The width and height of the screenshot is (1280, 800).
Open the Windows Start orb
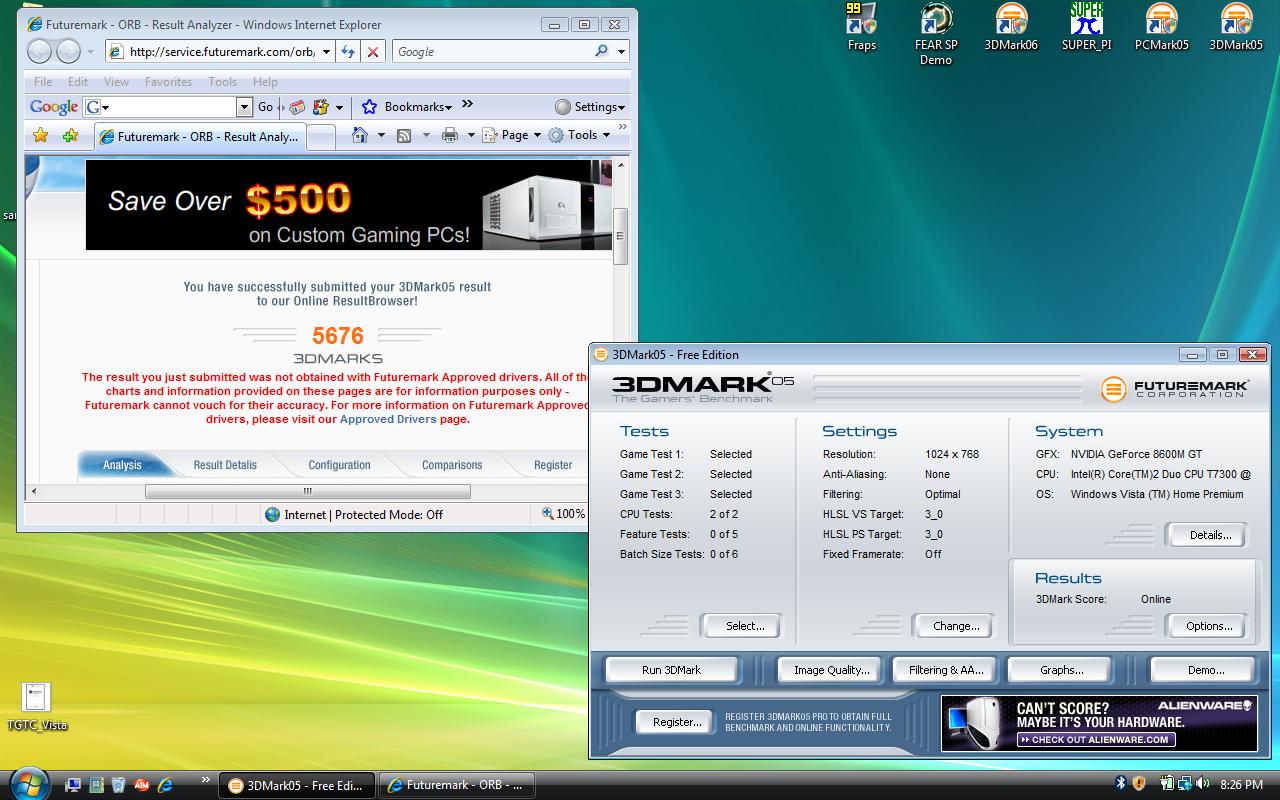coord(28,783)
